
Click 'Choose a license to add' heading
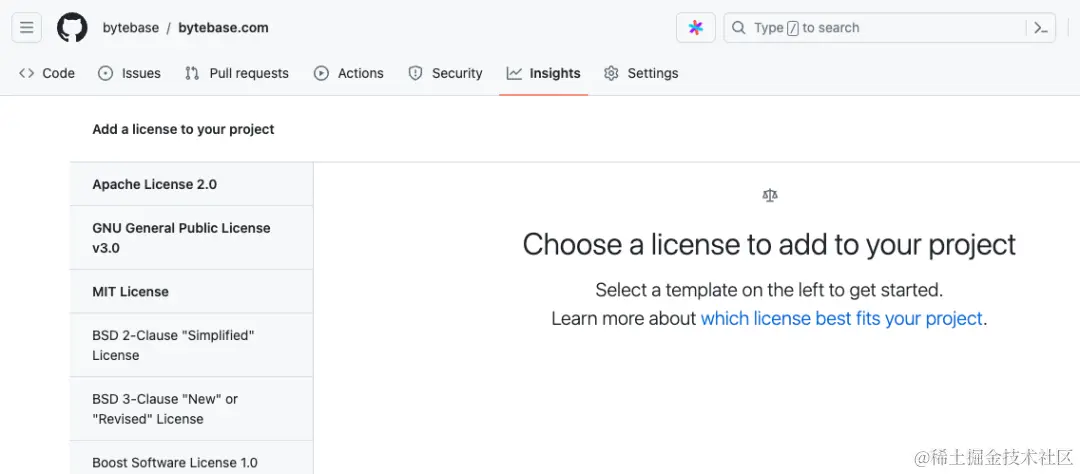coord(769,245)
